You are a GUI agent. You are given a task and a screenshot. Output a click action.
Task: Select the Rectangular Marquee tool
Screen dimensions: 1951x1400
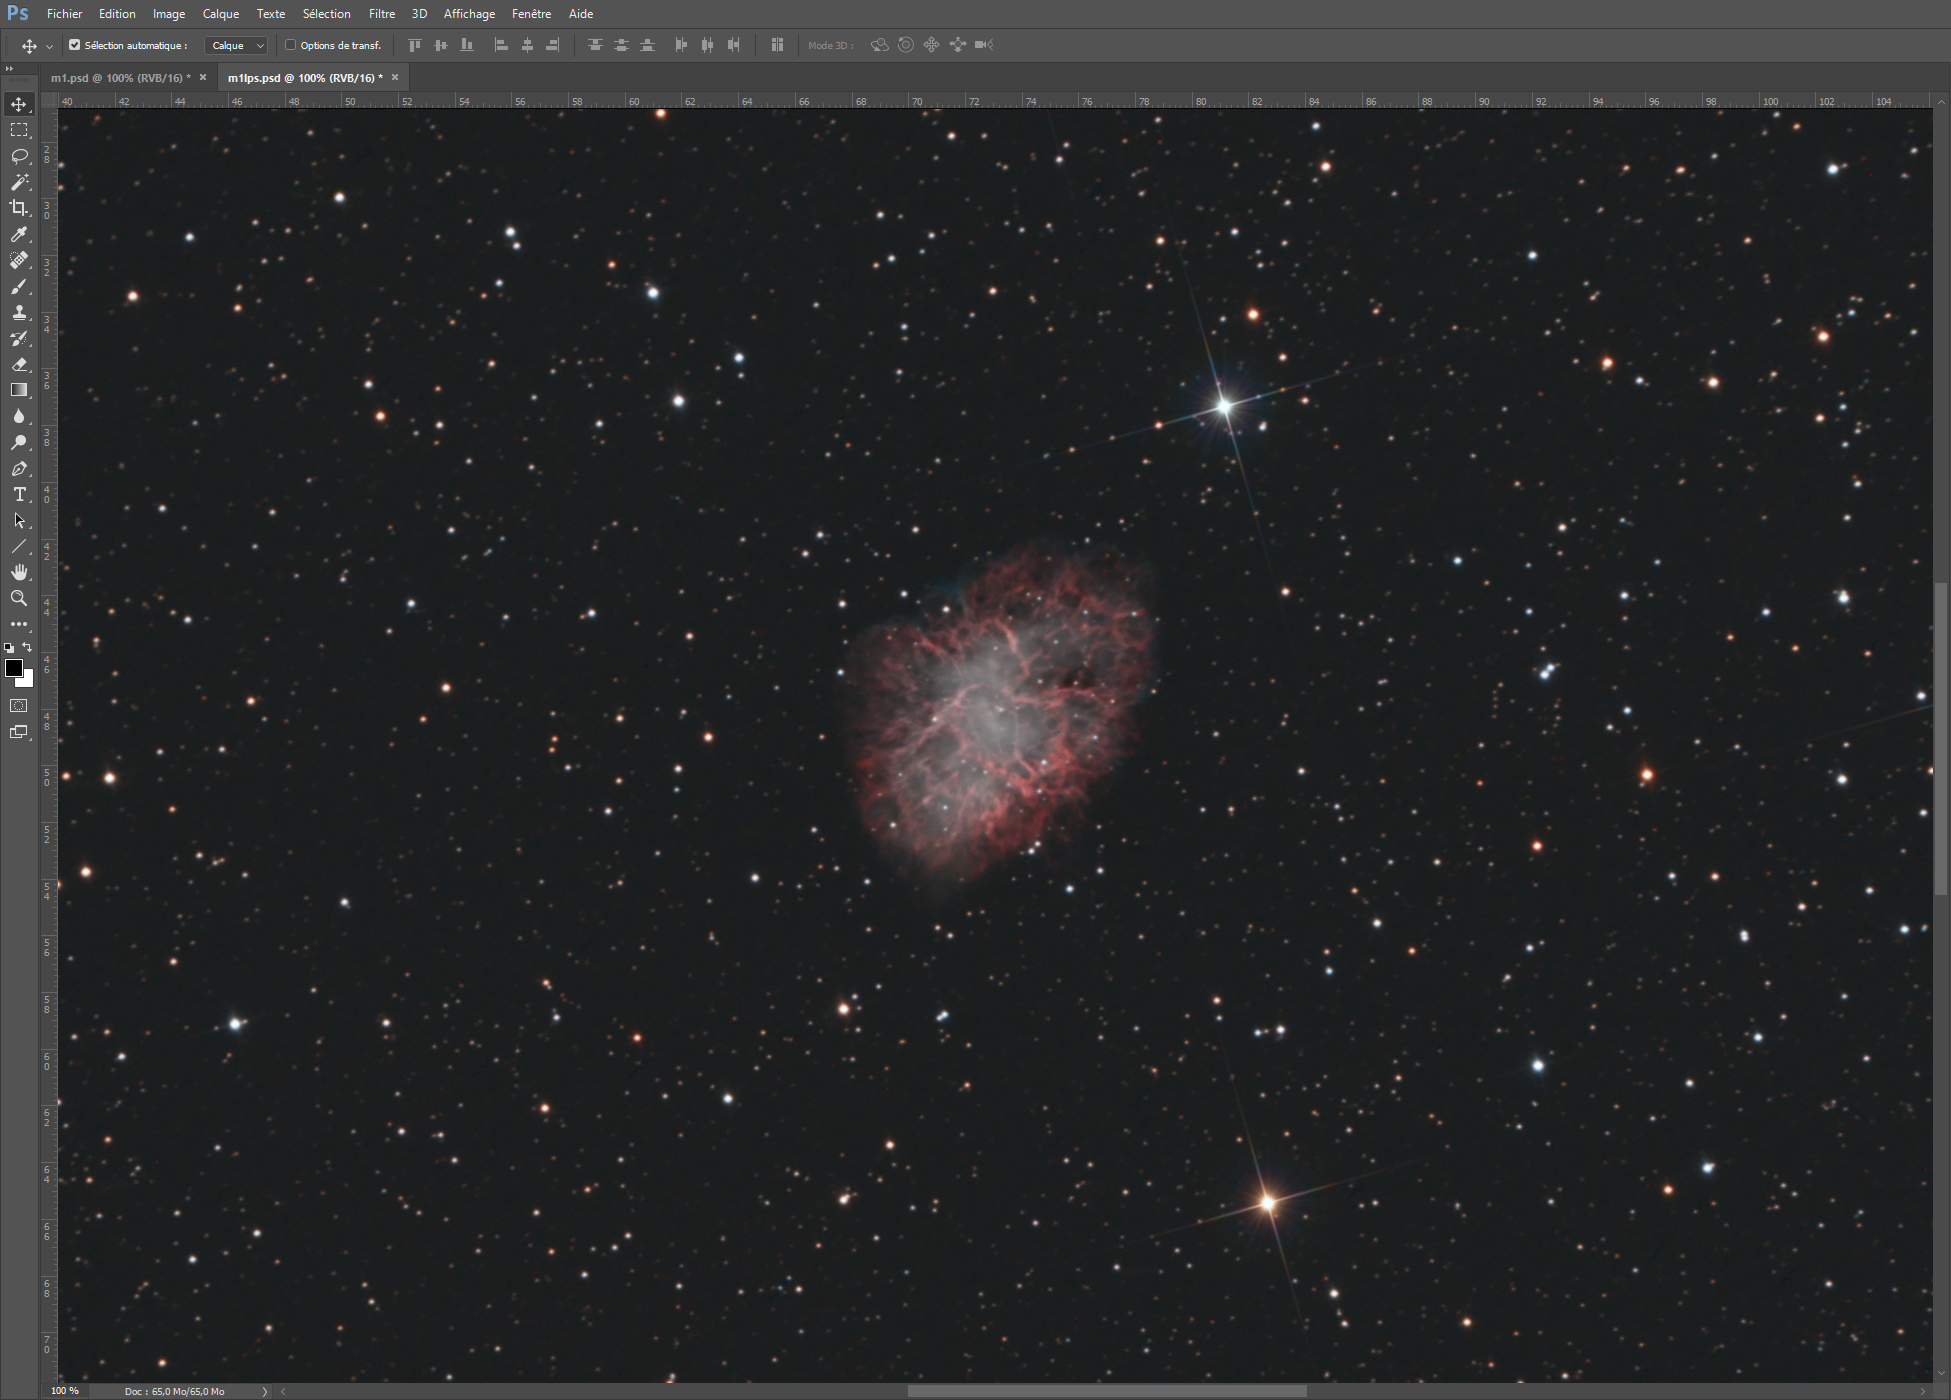(x=19, y=130)
